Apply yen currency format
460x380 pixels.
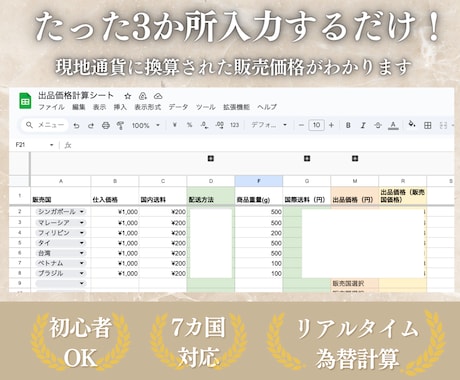point(175,125)
